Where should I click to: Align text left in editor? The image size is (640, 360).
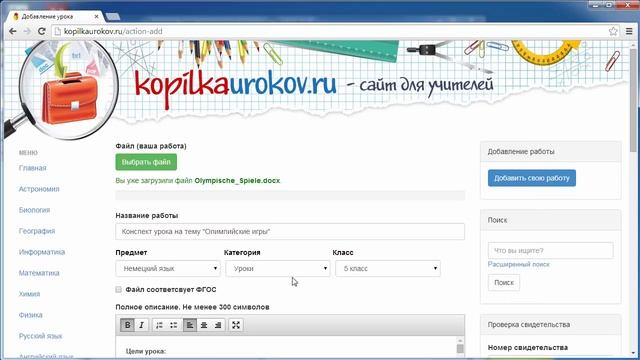[x=190, y=325]
